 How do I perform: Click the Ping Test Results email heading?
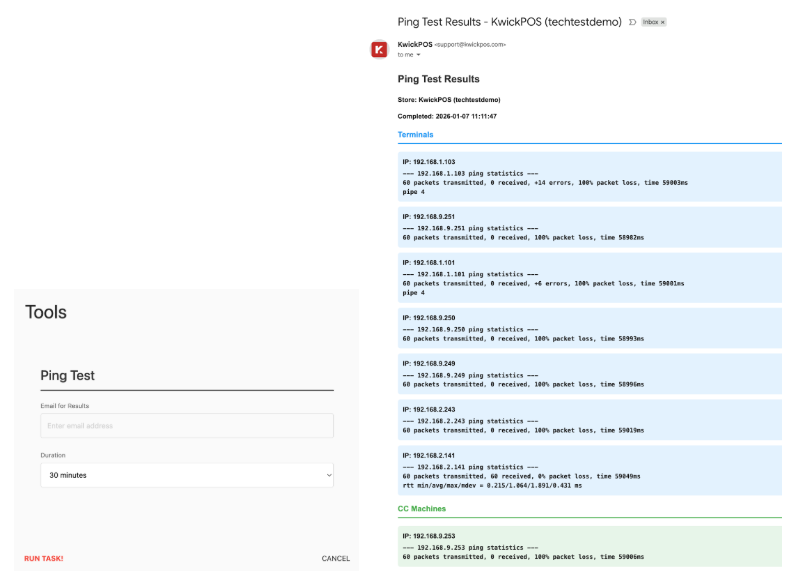tap(438, 79)
